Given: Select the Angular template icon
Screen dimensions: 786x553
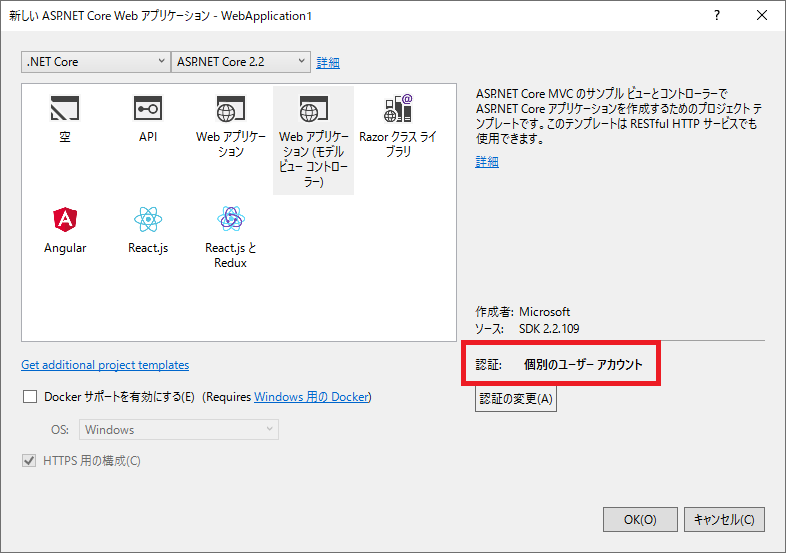Looking at the screenshot, I should (65, 220).
